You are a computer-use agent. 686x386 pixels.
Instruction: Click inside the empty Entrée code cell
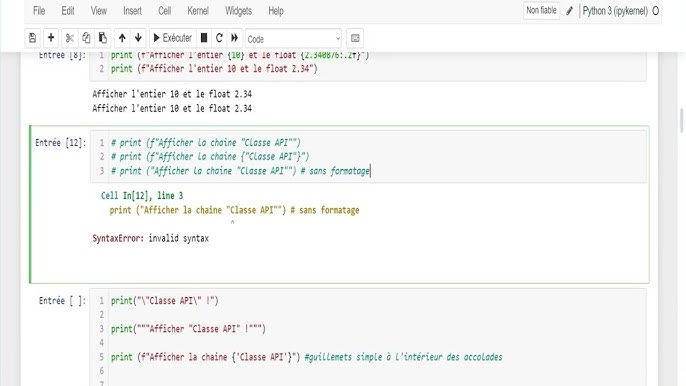[368, 337]
